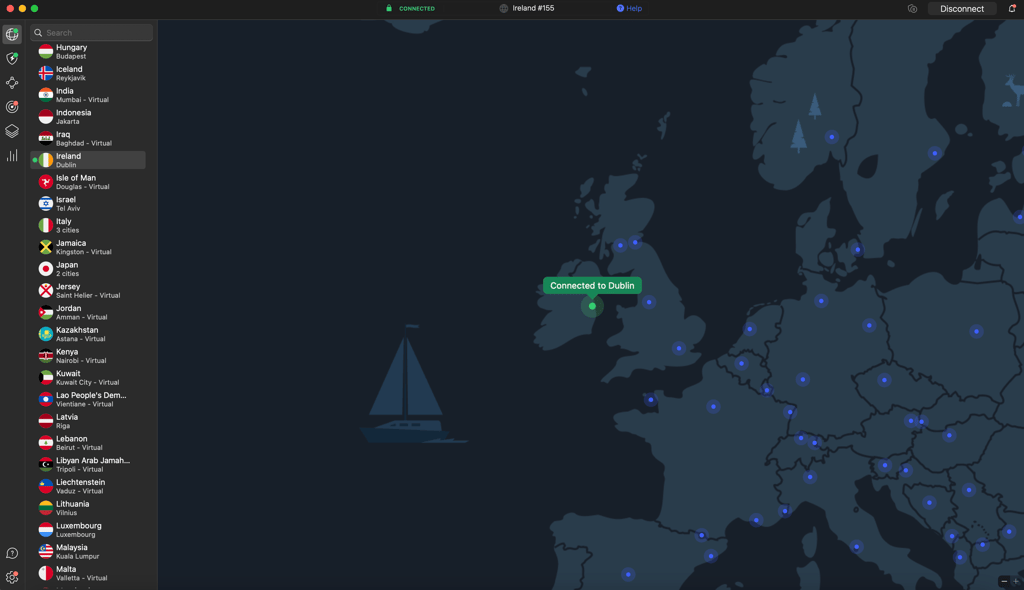Open the settings gear icon
Image resolution: width=1024 pixels, height=590 pixels.
(12, 577)
